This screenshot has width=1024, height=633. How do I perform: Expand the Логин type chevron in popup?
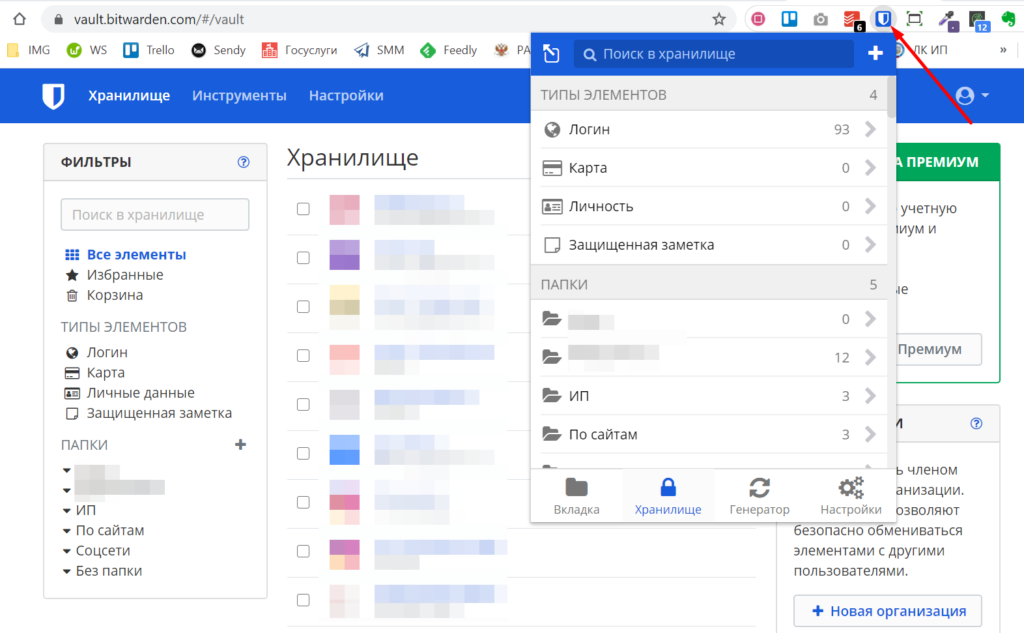click(870, 129)
